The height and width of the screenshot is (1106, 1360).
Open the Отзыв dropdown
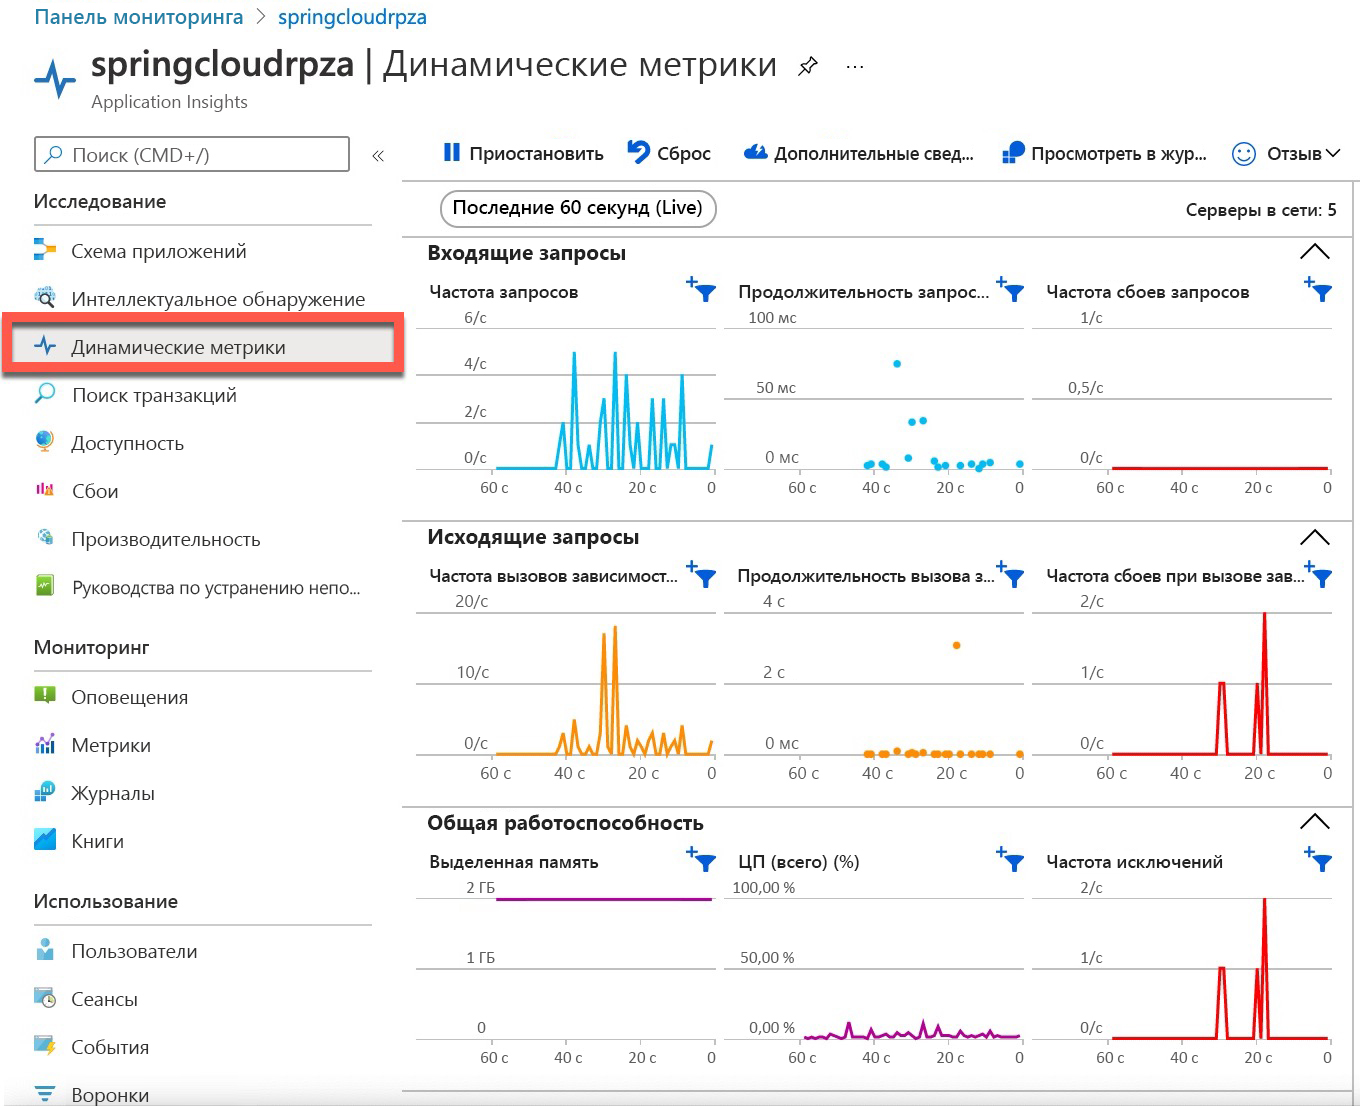[x=1286, y=154]
